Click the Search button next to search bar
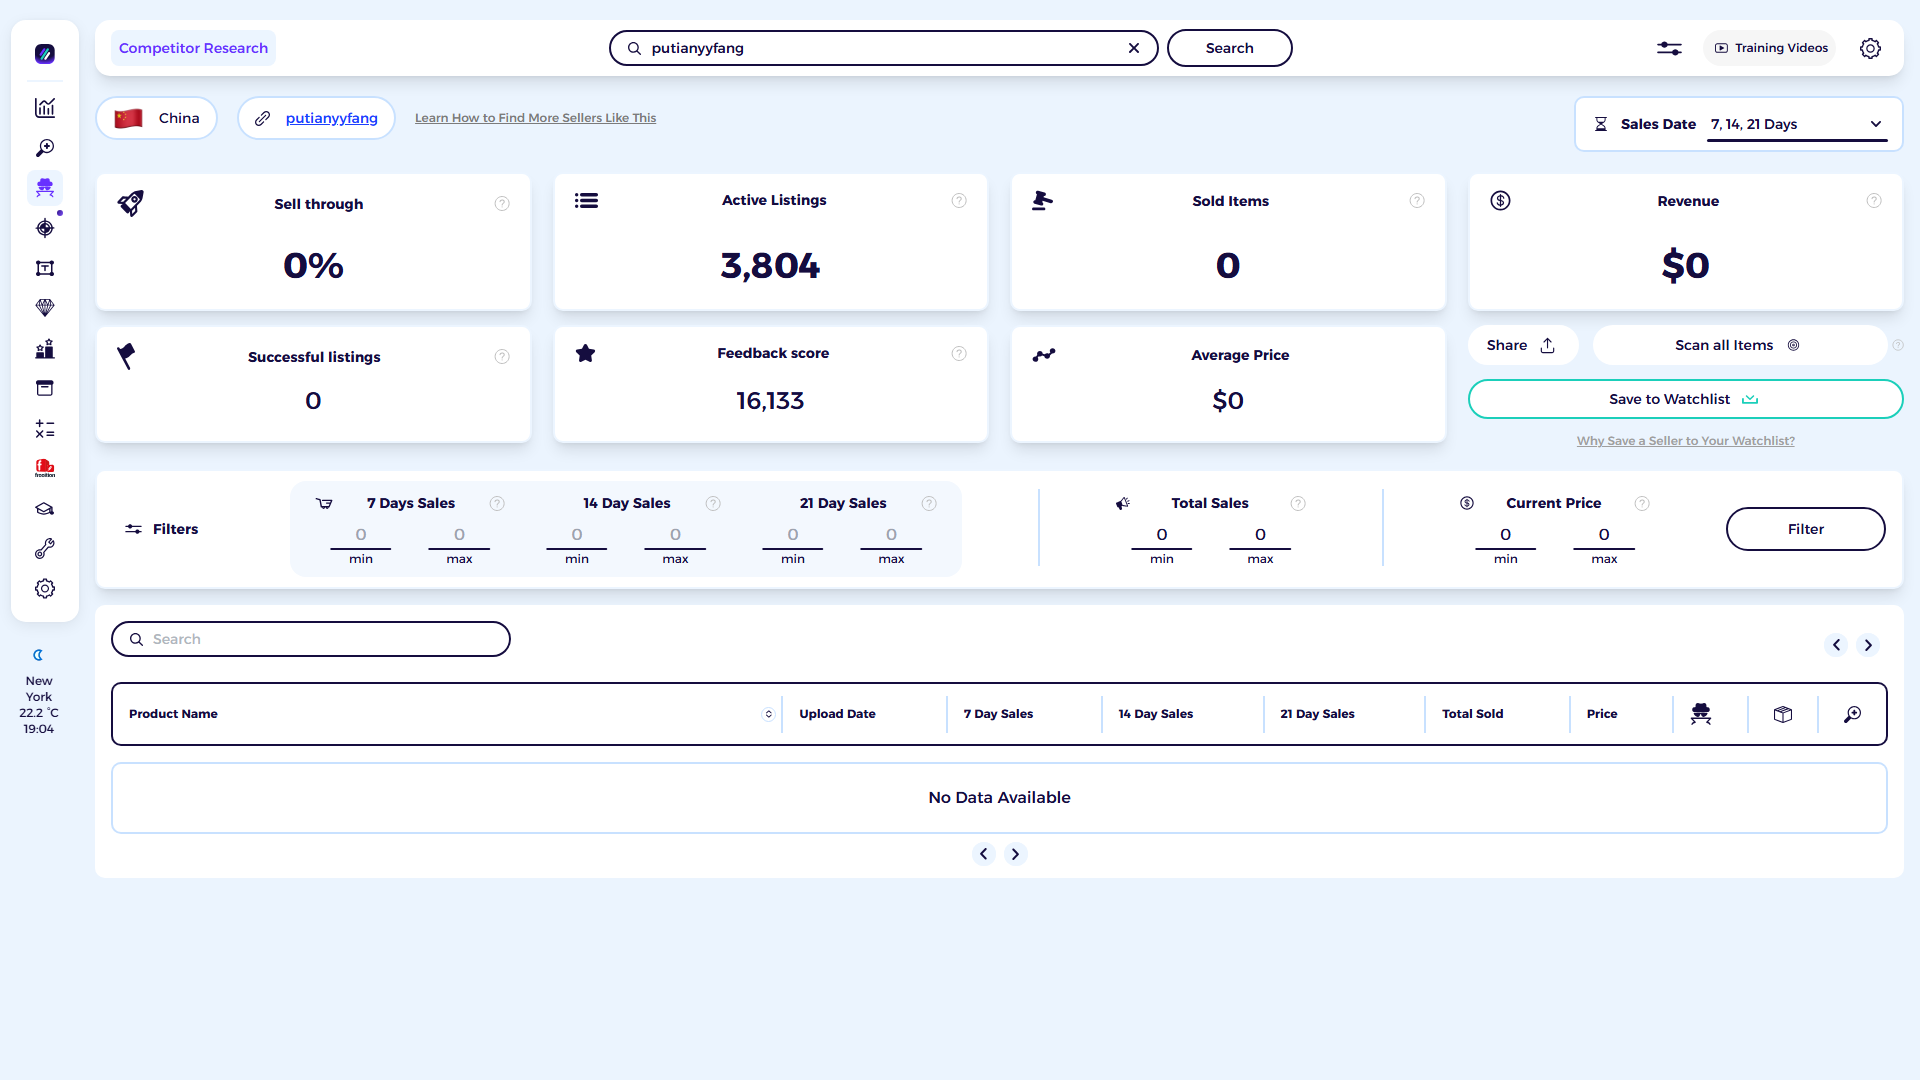The height and width of the screenshot is (1080, 1920). [1229, 48]
